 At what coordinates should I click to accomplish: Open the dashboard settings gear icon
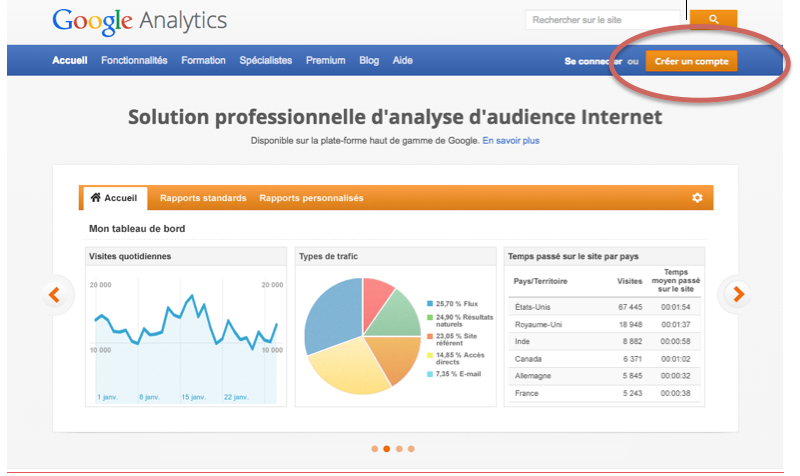click(697, 197)
